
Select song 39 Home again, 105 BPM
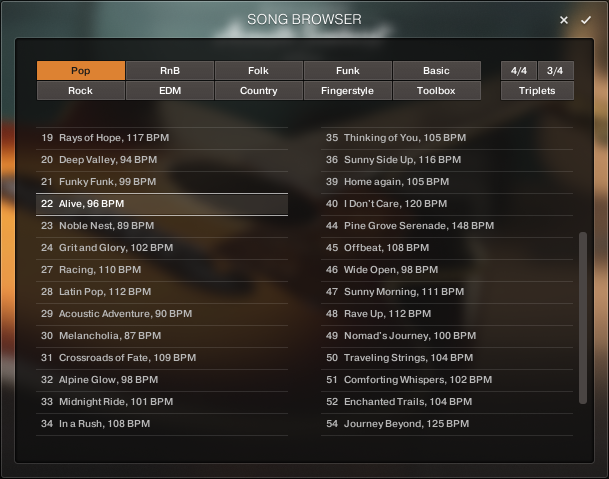point(447,182)
